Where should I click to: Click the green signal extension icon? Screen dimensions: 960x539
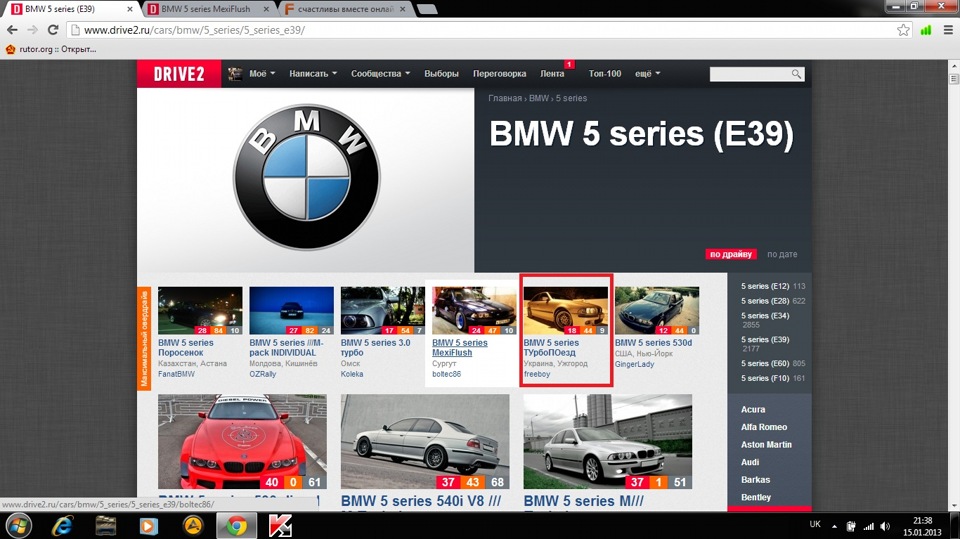[x=926, y=30]
